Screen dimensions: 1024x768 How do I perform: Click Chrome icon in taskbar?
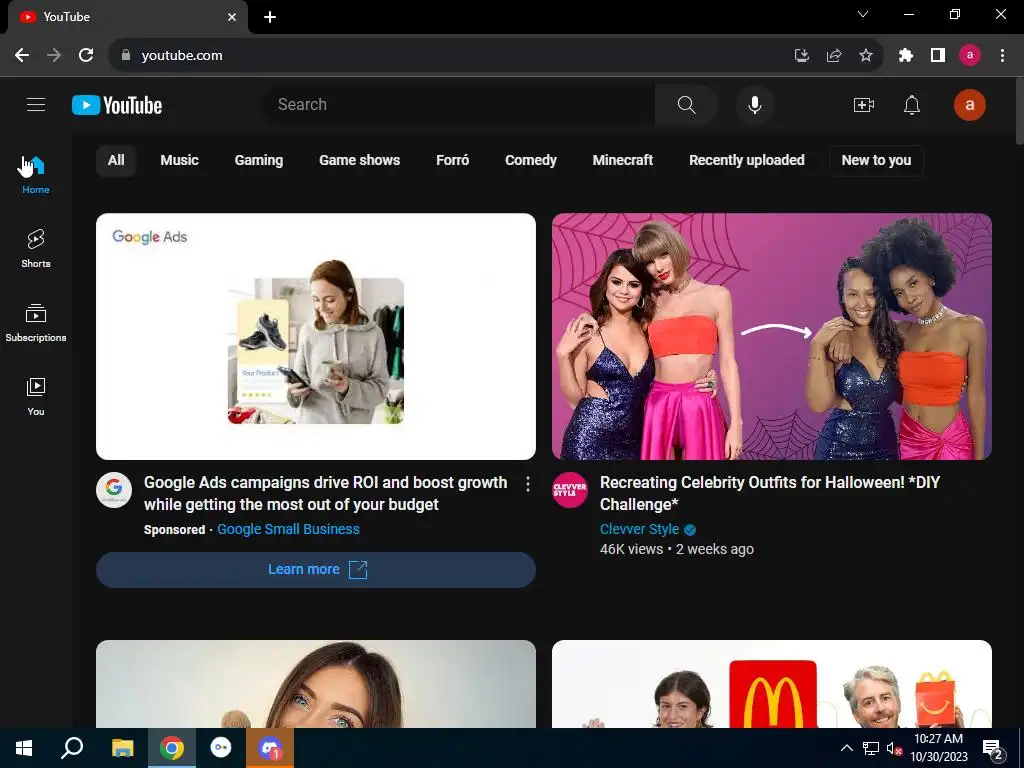[x=172, y=748]
